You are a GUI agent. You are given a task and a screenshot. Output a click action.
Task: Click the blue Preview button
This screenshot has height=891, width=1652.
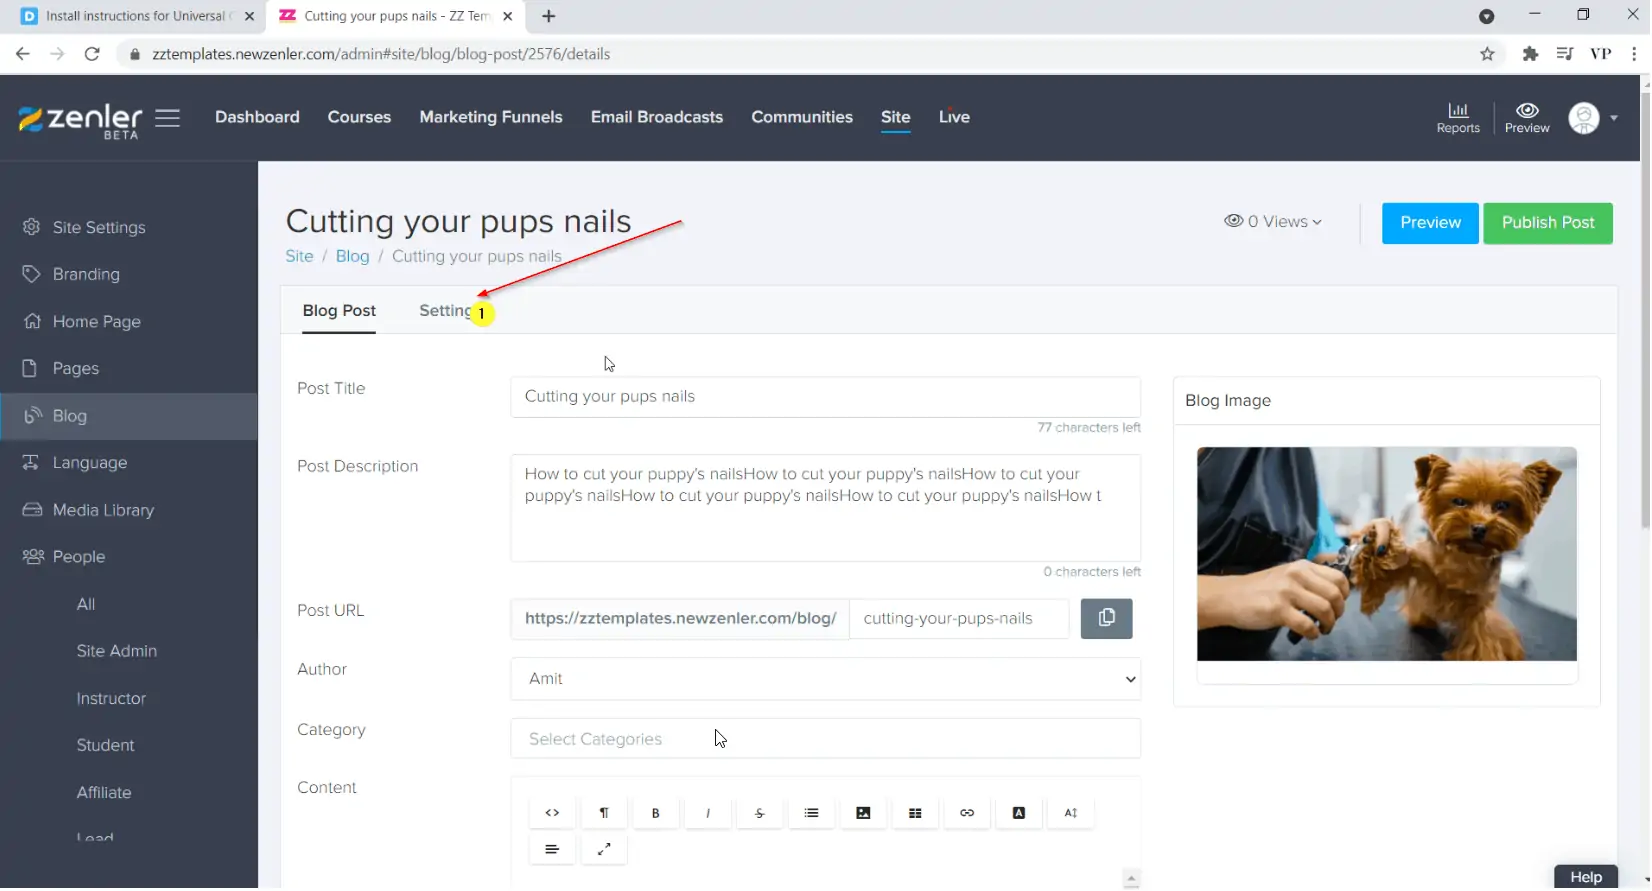[1431, 223]
